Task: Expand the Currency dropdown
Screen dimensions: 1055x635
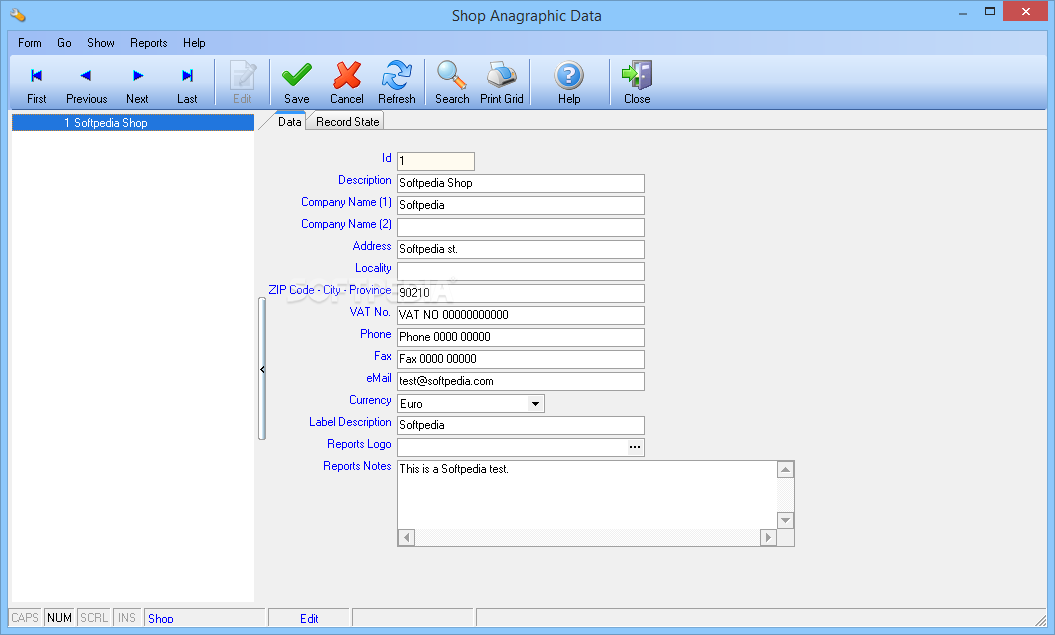Action: point(535,404)
